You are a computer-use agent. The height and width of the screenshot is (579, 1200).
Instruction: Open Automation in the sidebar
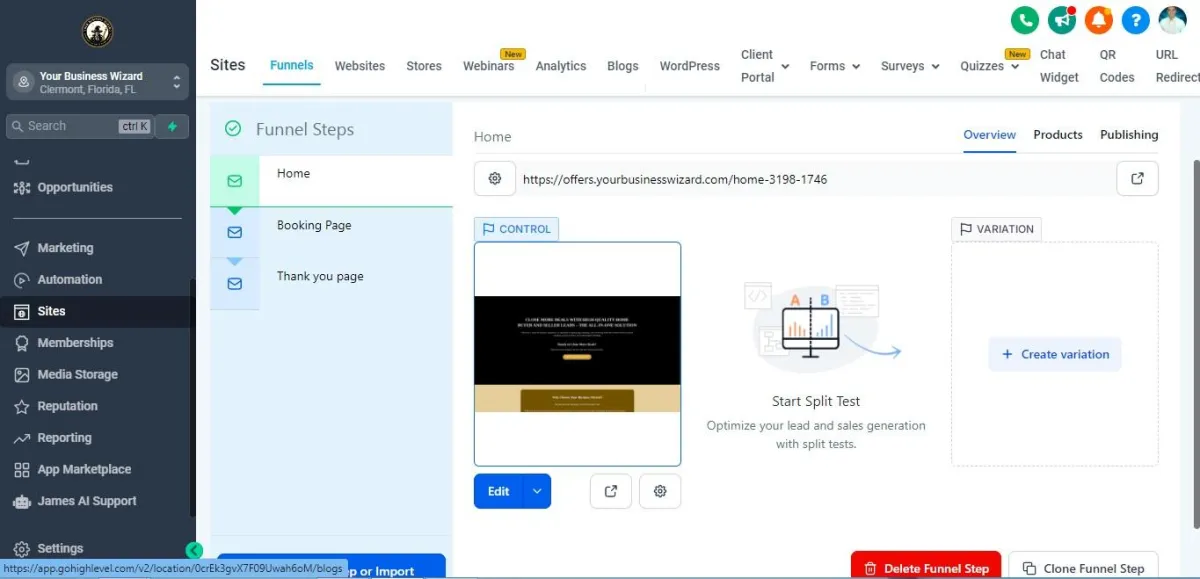70,280
